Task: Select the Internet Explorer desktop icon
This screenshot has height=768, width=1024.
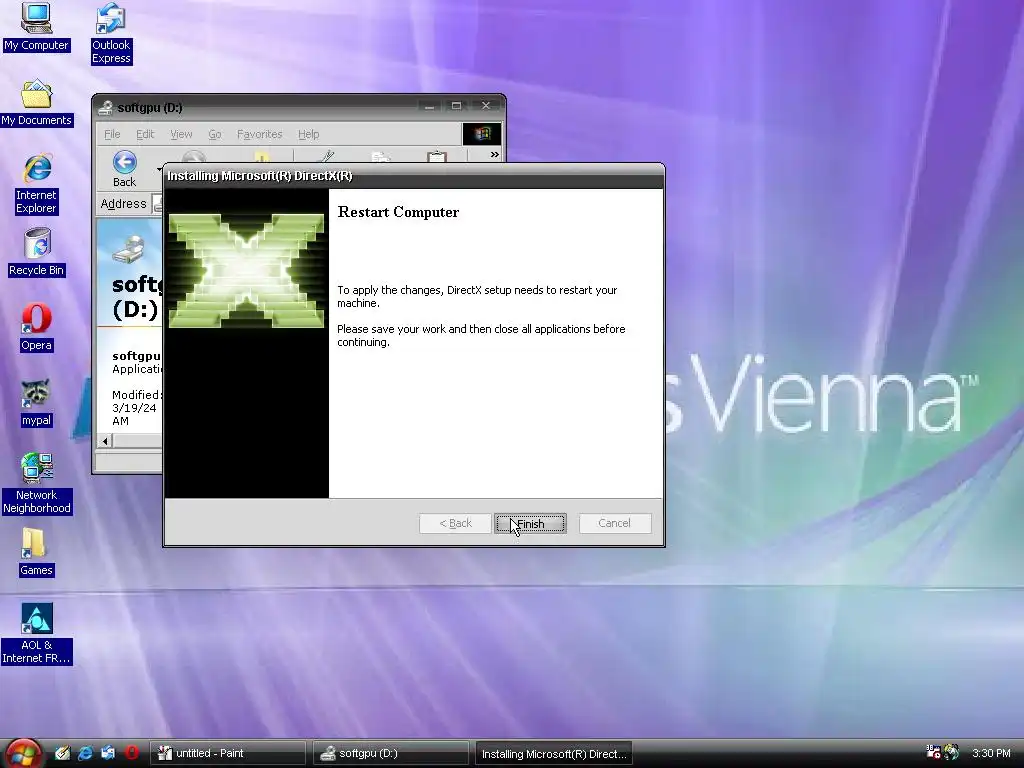Action: pos(37,184)
